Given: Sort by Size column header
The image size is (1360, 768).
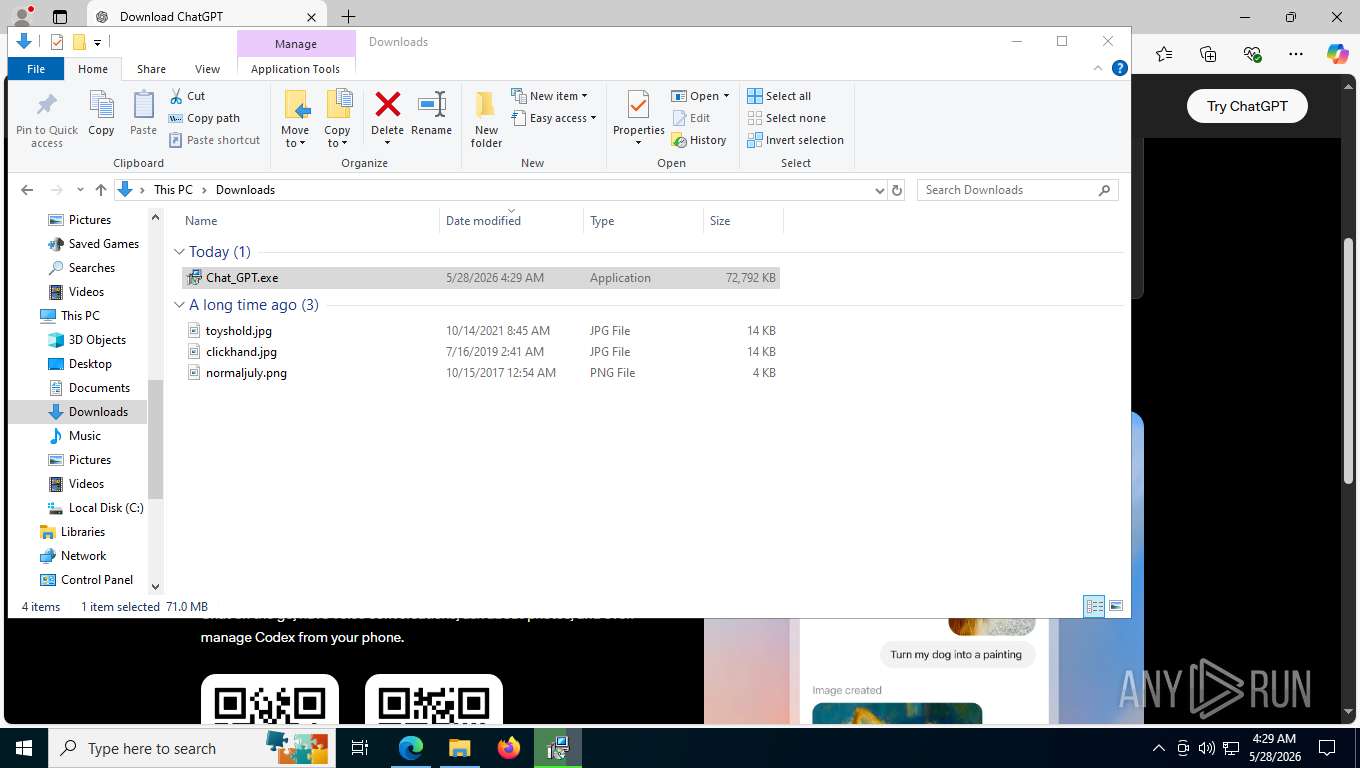Looking at the screenshot, I should tap(743, 221).
